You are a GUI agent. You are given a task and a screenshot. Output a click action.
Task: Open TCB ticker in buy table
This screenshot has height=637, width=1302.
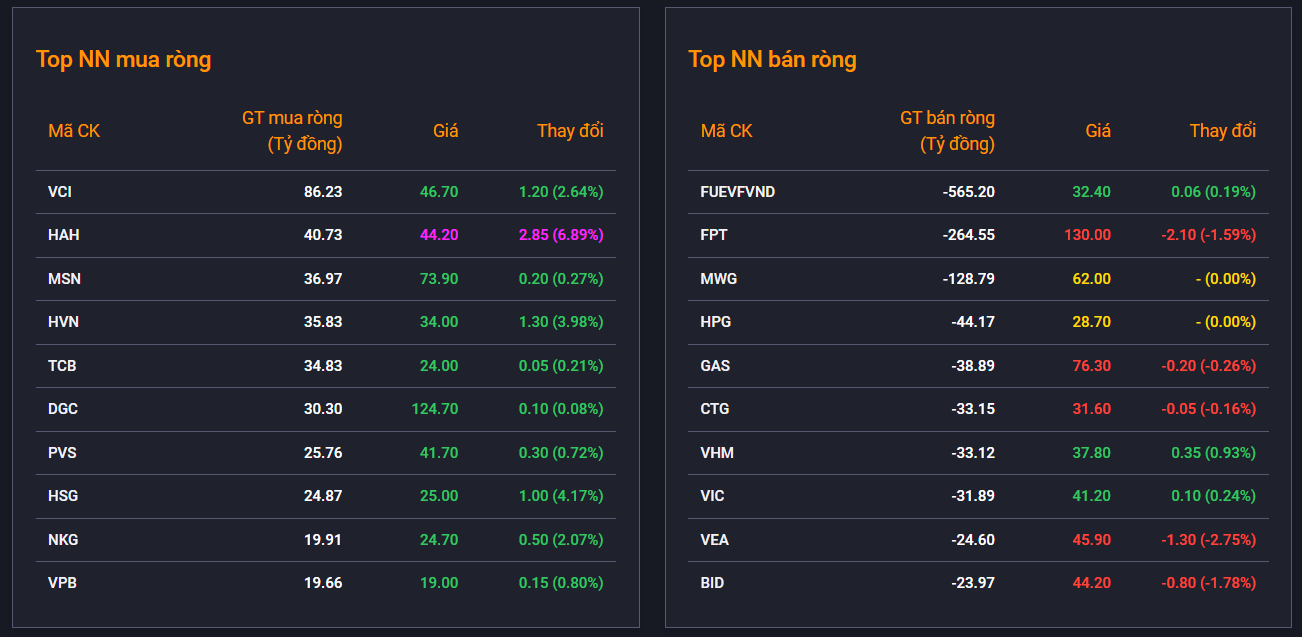[62, 366]
